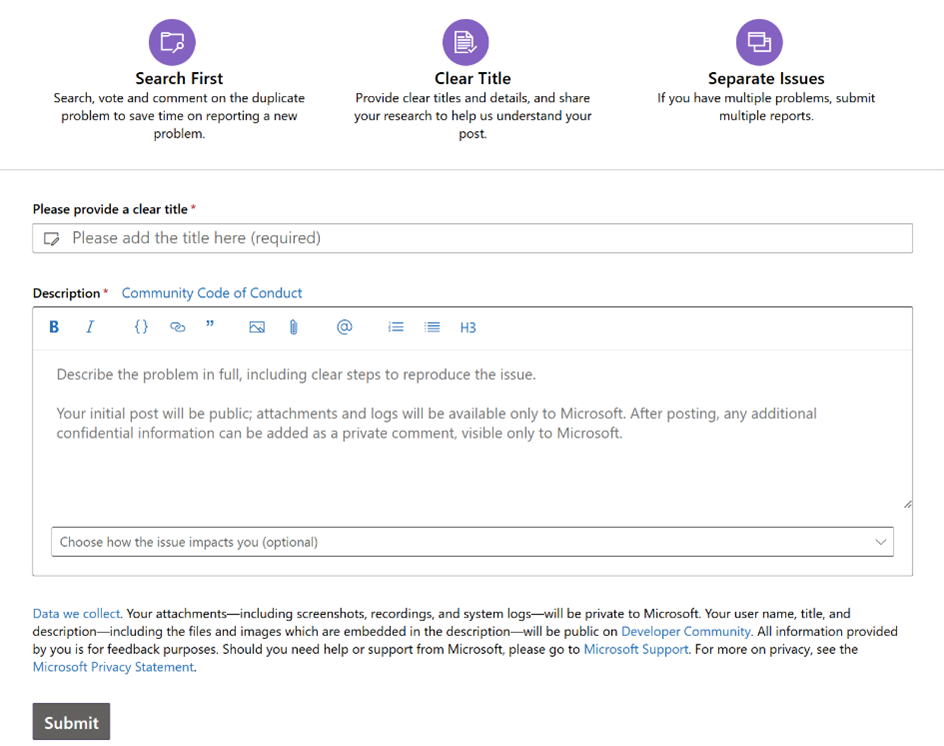Insert an image using picture icon
The image size is (944, 746).
(257, 327)
